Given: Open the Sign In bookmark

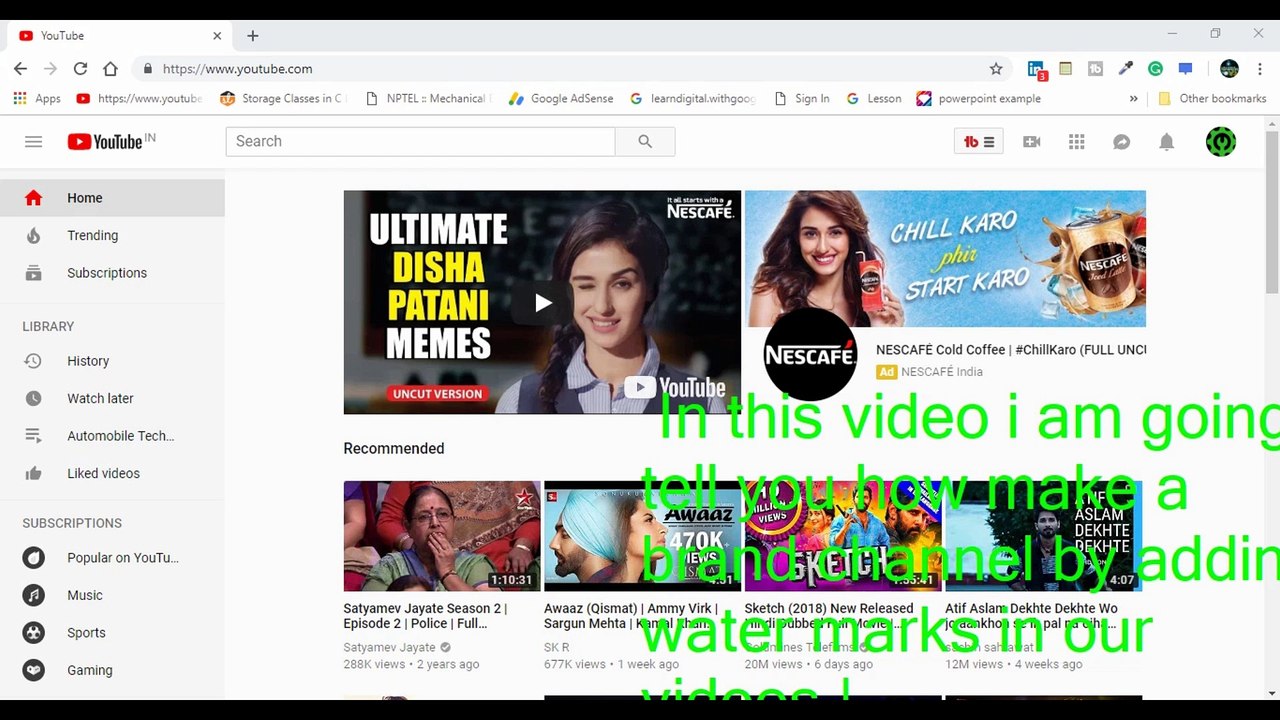Looking at the screenshot, I should pos(802,99).
